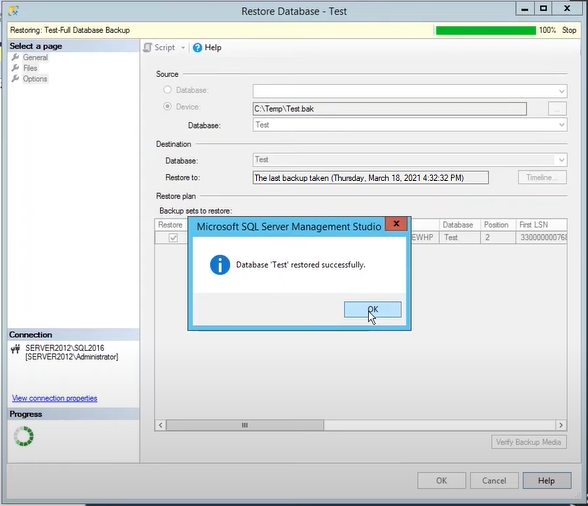This screenshot has height=506, width=588.
Task: Click the browse ellipsis button for device
Action: tap(557, 109)
